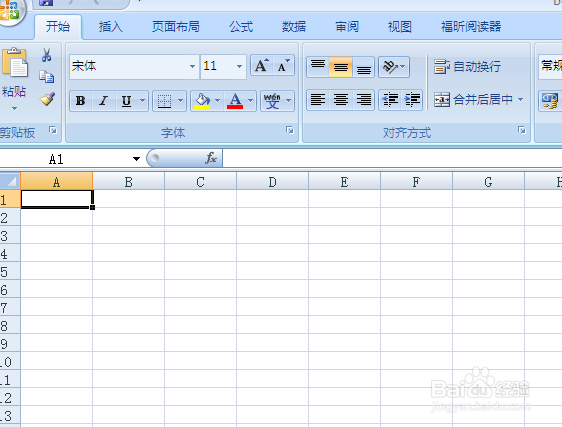Click the borders icon
Image resolution: width=562 pixels, height=427 pixels.
coord(165,101)
